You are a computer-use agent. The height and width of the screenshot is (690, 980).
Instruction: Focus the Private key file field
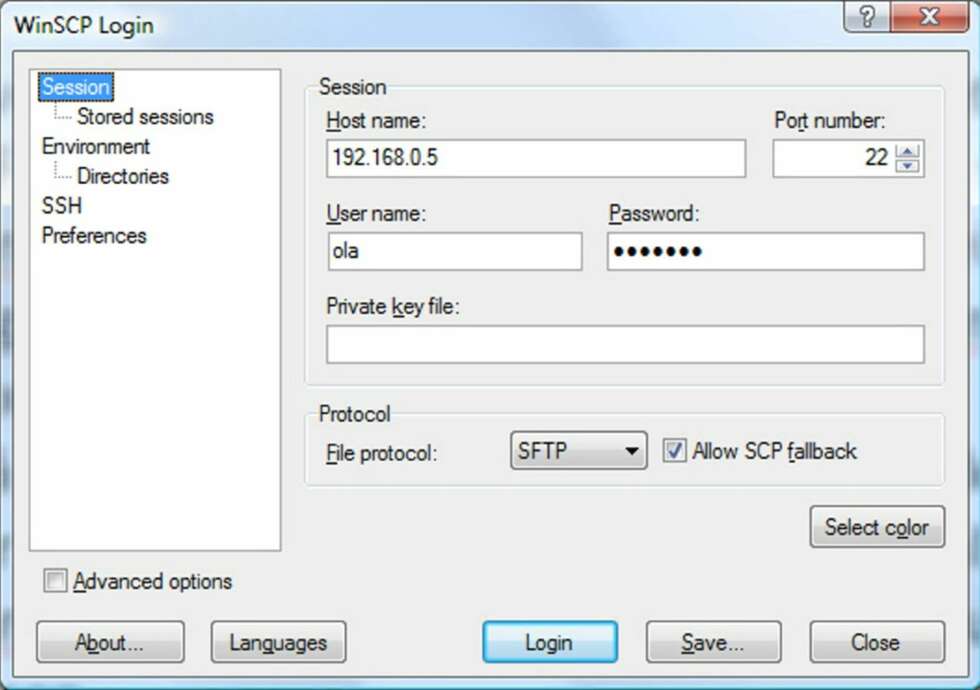[x=625, y=344]
